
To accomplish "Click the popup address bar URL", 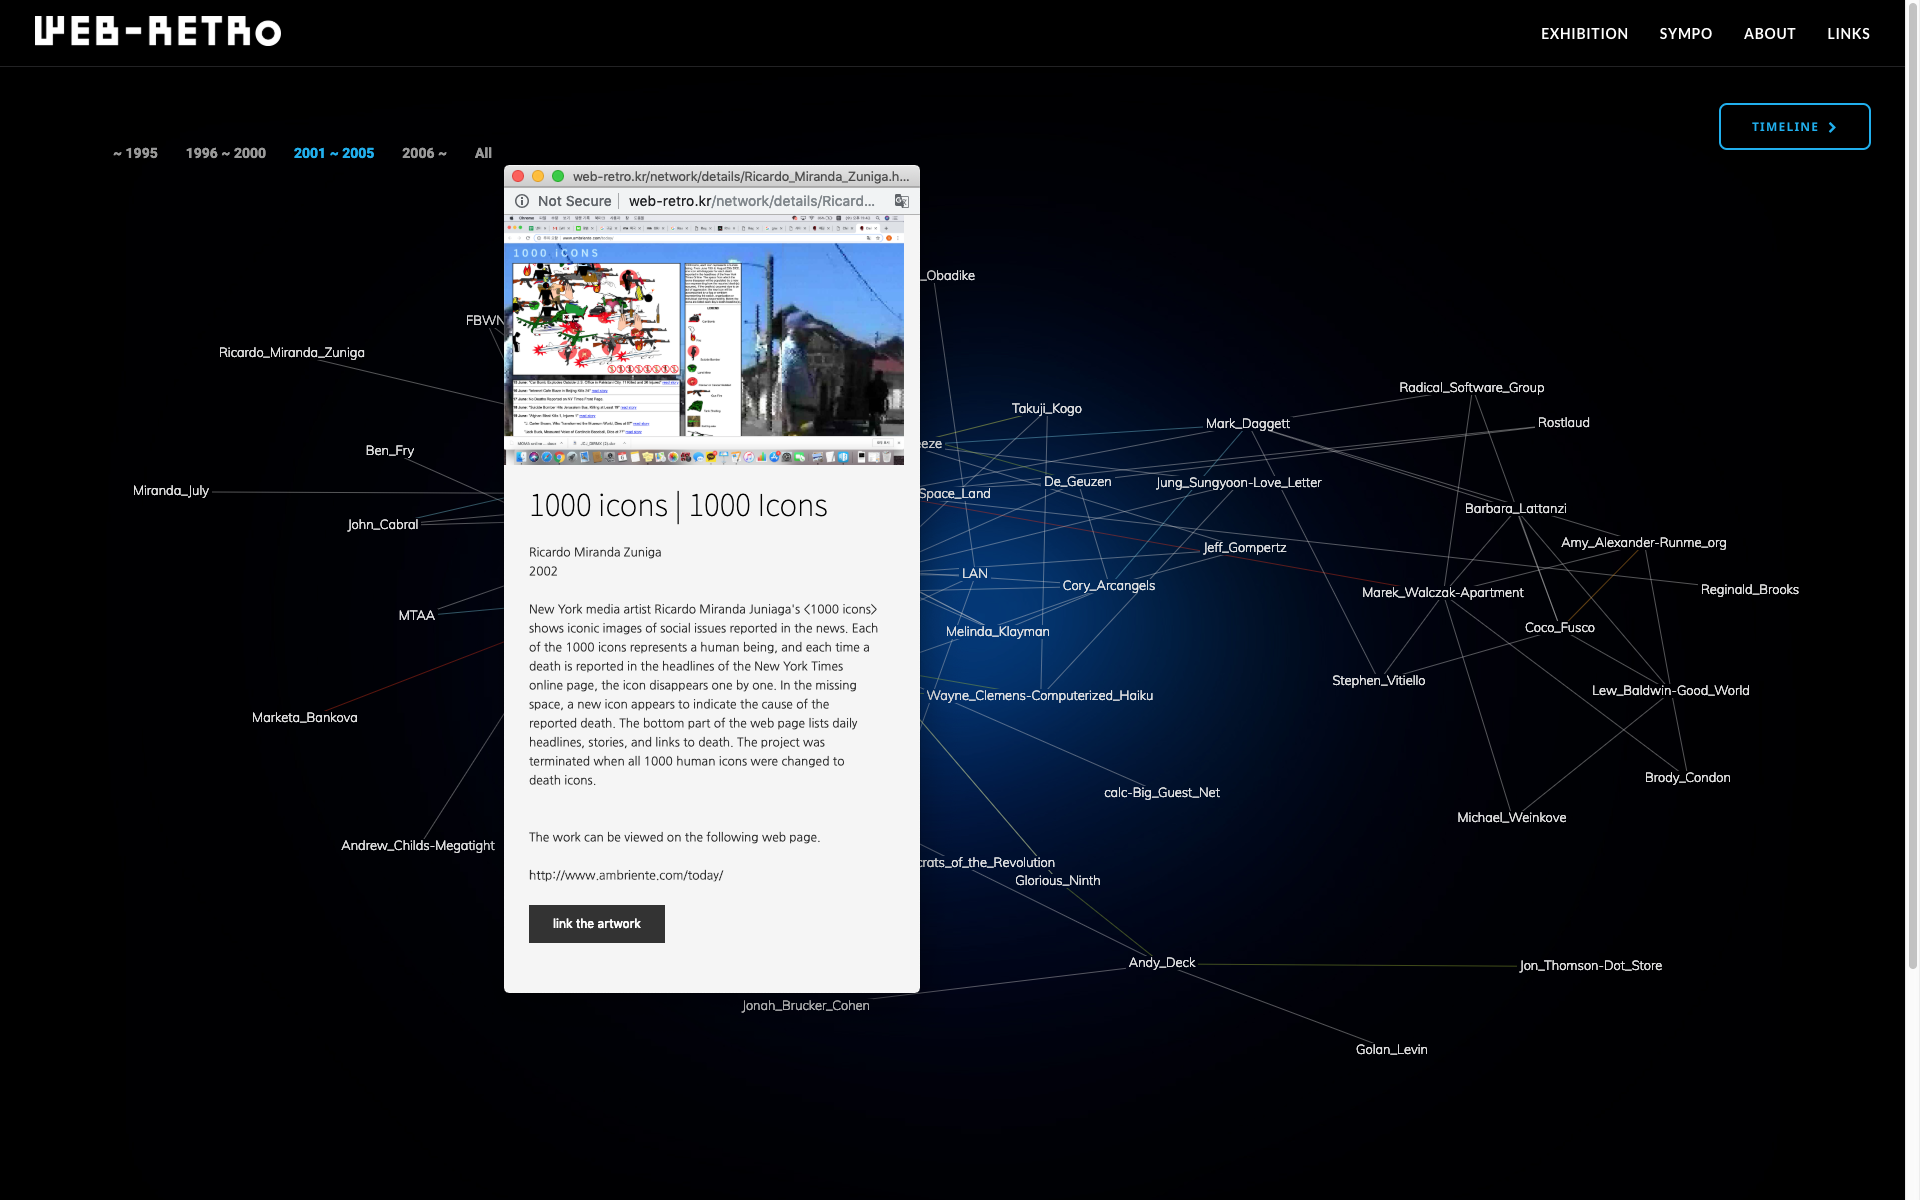I will coord(750,201).
